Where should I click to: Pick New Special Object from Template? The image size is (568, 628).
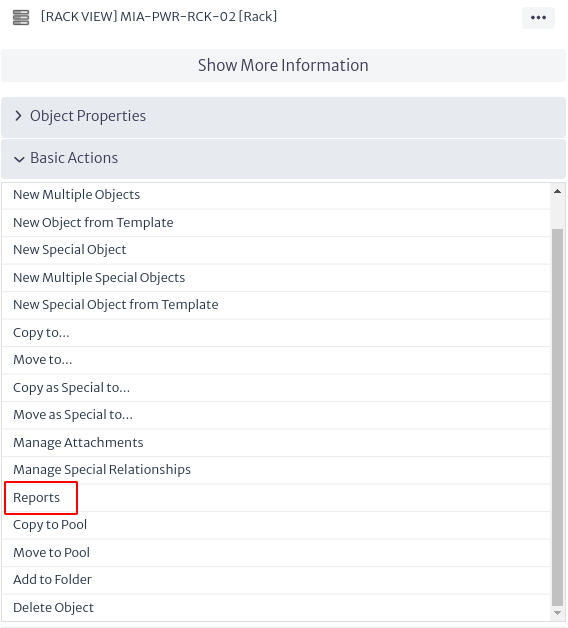(x=276, y=305)
